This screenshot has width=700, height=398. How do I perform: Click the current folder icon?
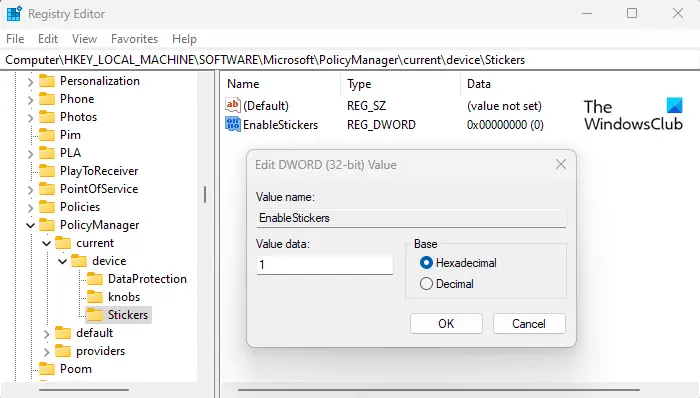[x=62, y=243]
